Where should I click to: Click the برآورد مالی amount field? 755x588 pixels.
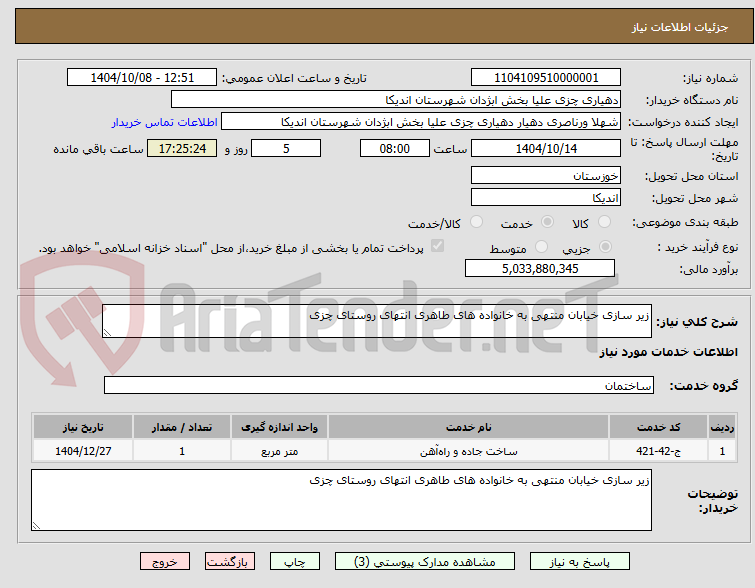tap(540, 268)
